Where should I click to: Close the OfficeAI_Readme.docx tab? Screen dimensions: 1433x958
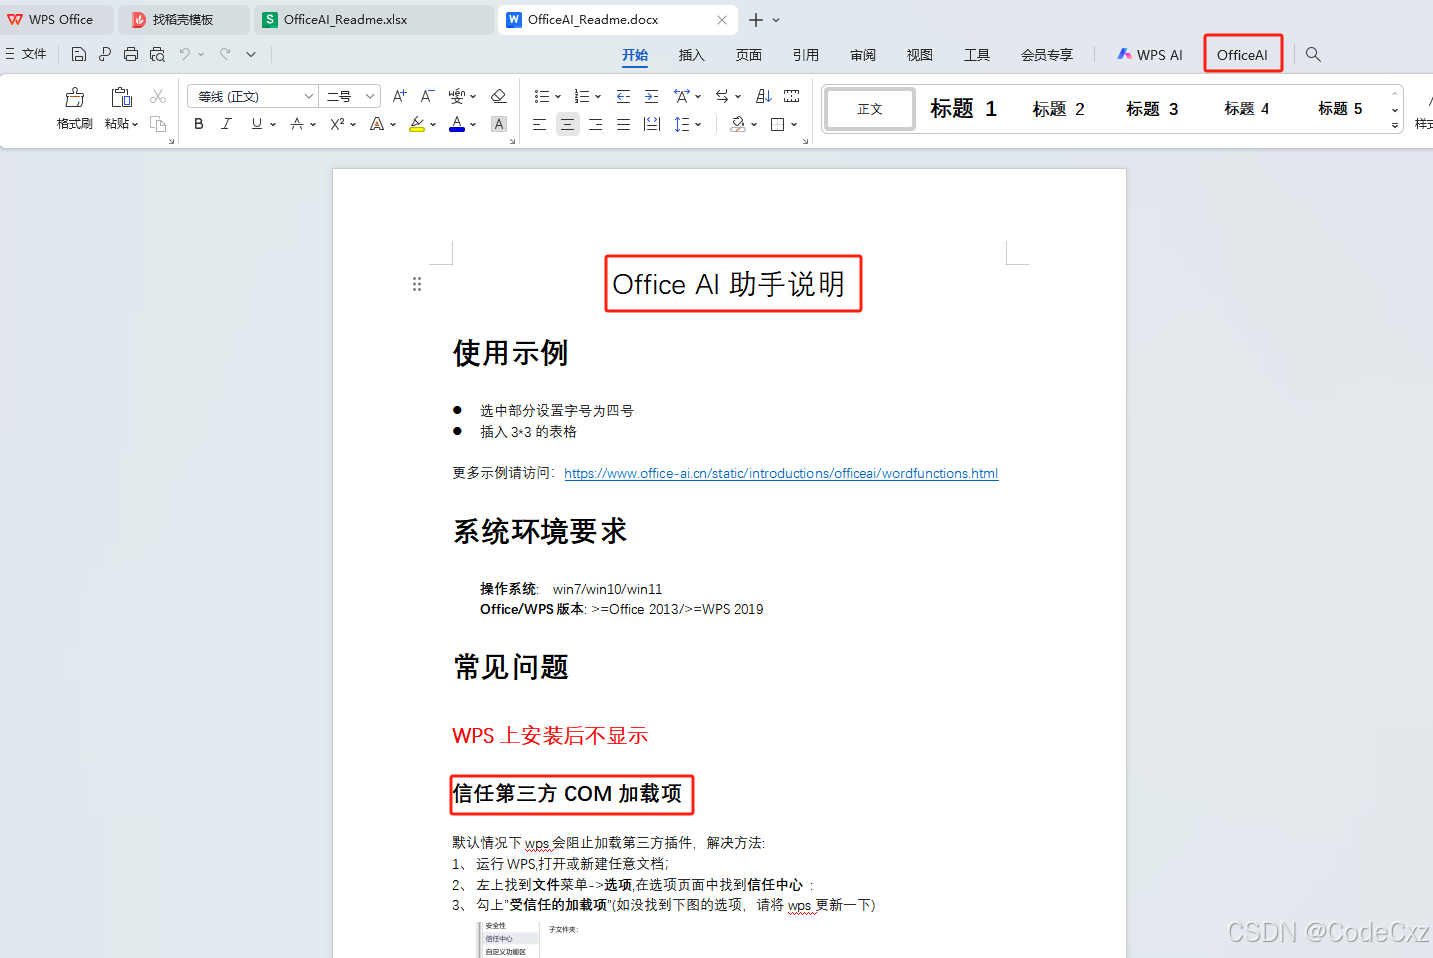tap(722, 20)
